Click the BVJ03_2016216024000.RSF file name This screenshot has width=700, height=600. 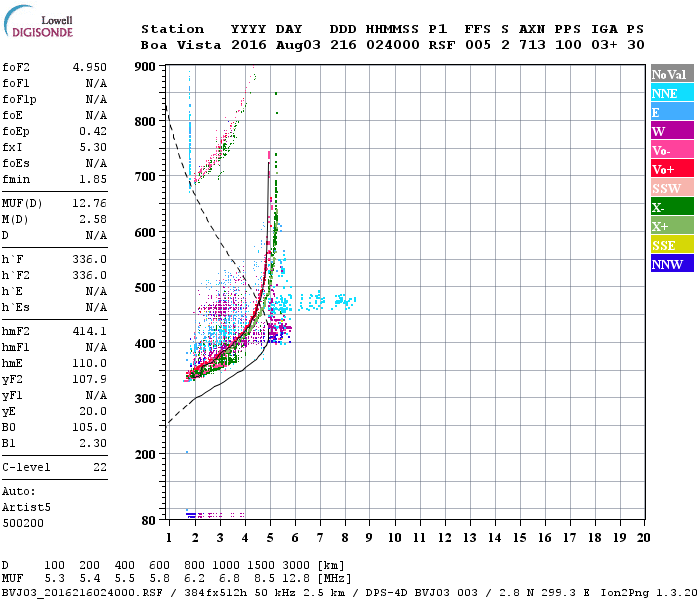(82, 593)
